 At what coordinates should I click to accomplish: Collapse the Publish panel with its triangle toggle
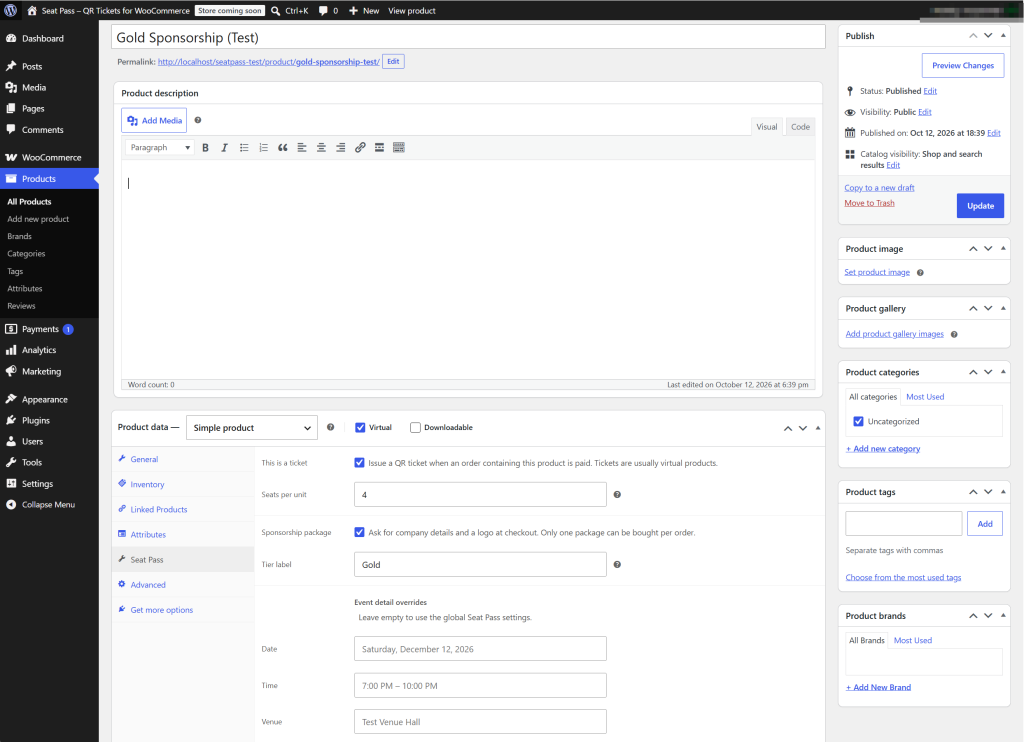[1003, 35]
